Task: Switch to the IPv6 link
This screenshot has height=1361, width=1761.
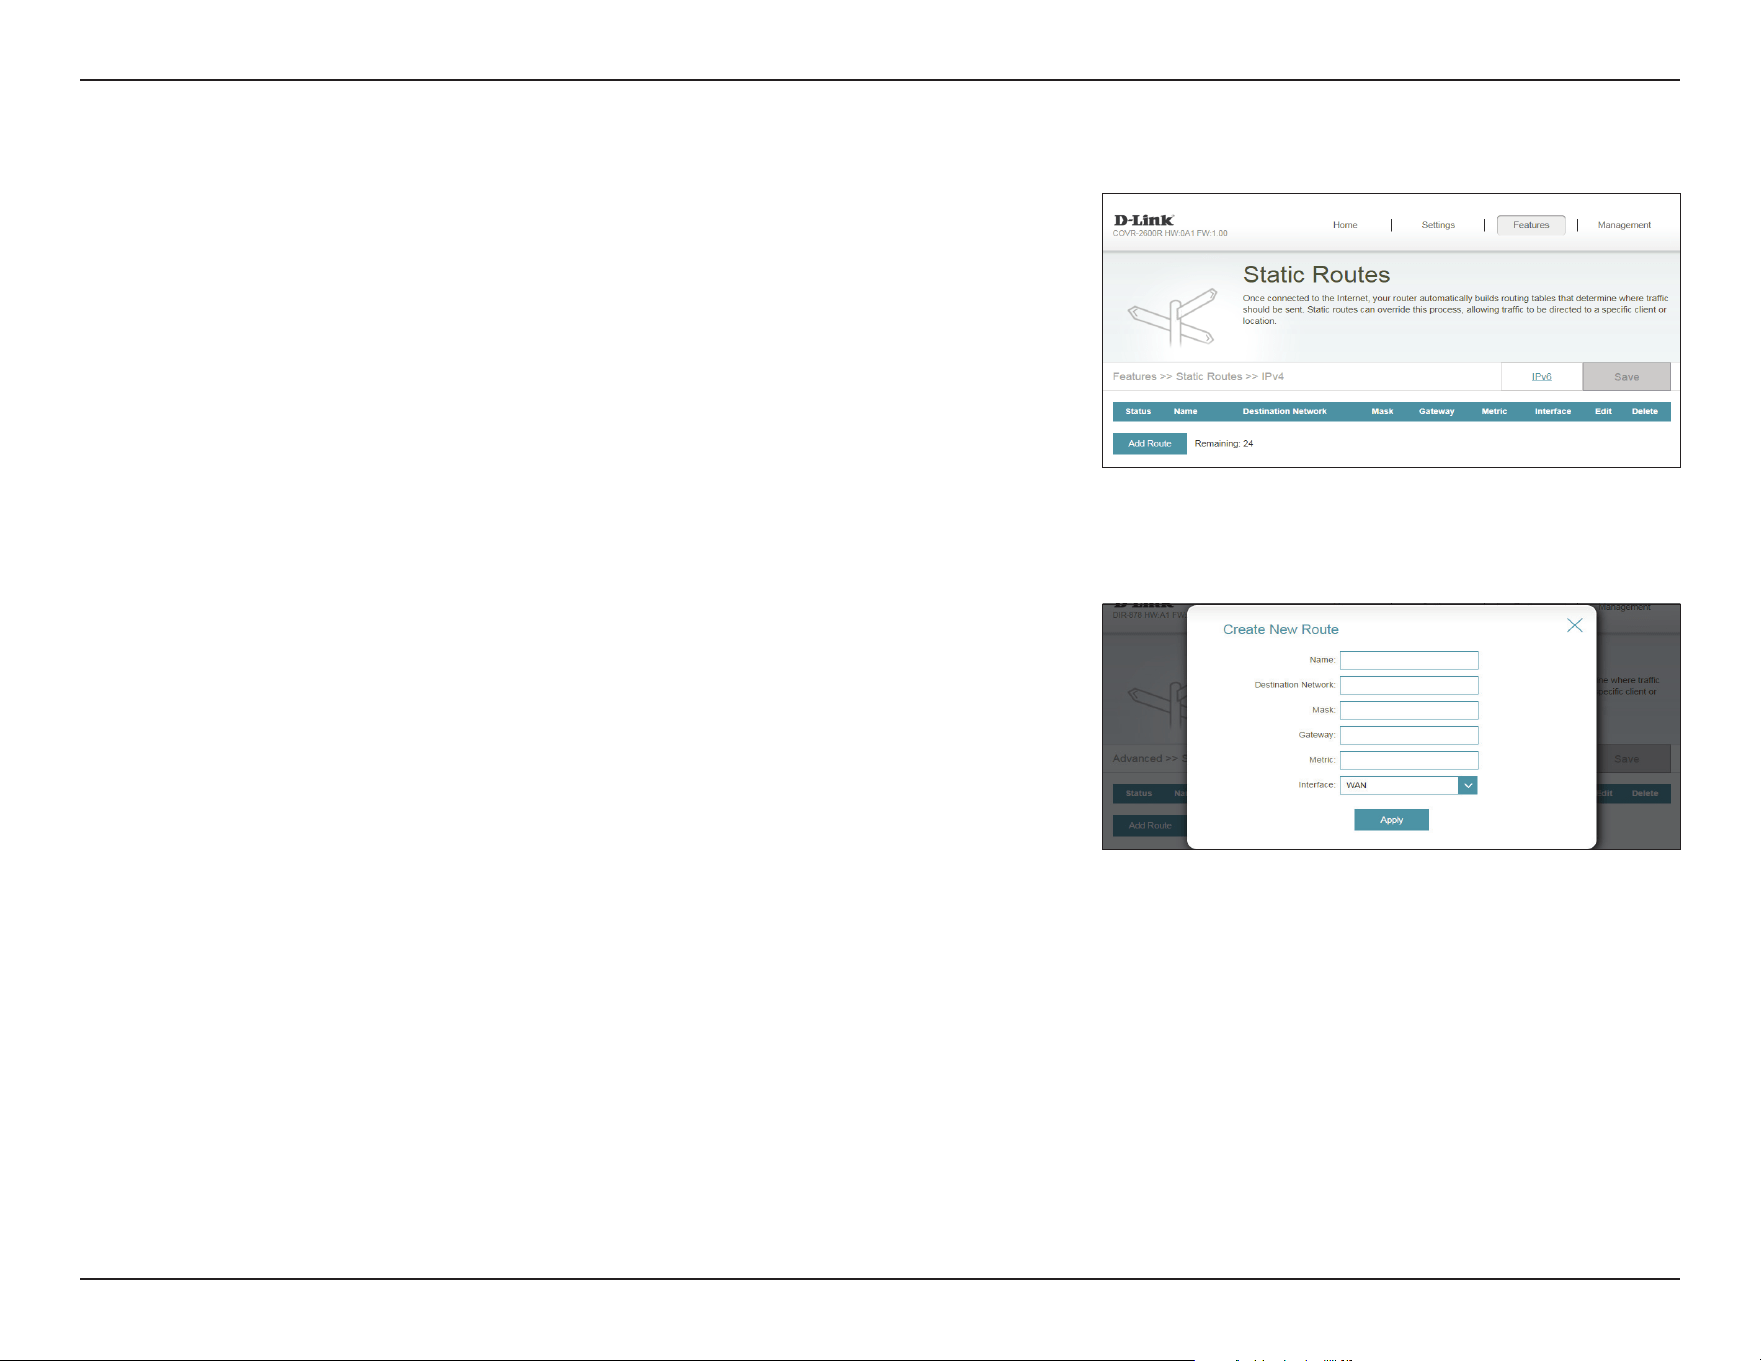Action: (1541, 377)
